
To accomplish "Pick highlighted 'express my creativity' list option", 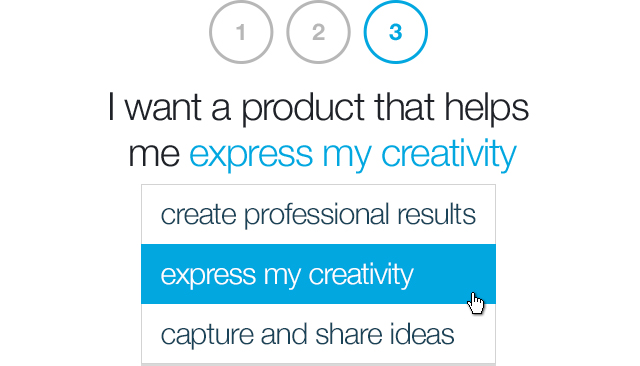I will [318, 274].
